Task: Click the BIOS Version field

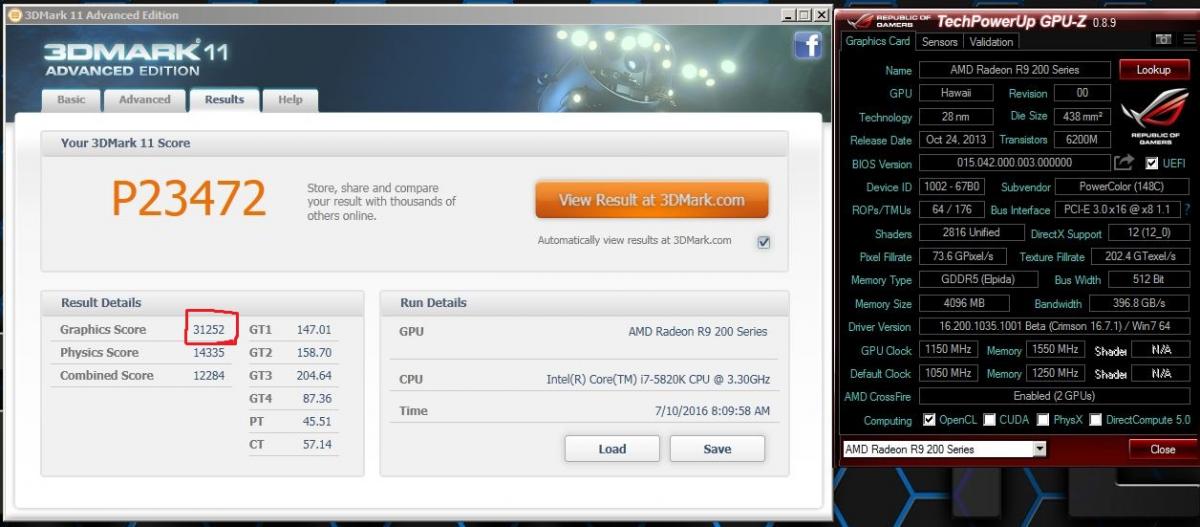Action: [x=1014, y=163]
